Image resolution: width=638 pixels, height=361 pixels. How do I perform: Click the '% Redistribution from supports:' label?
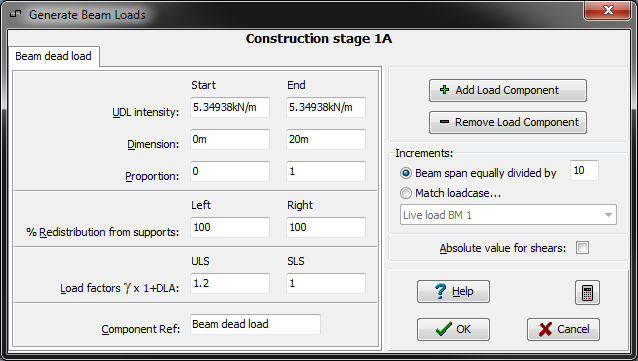(x=103, y=232)
